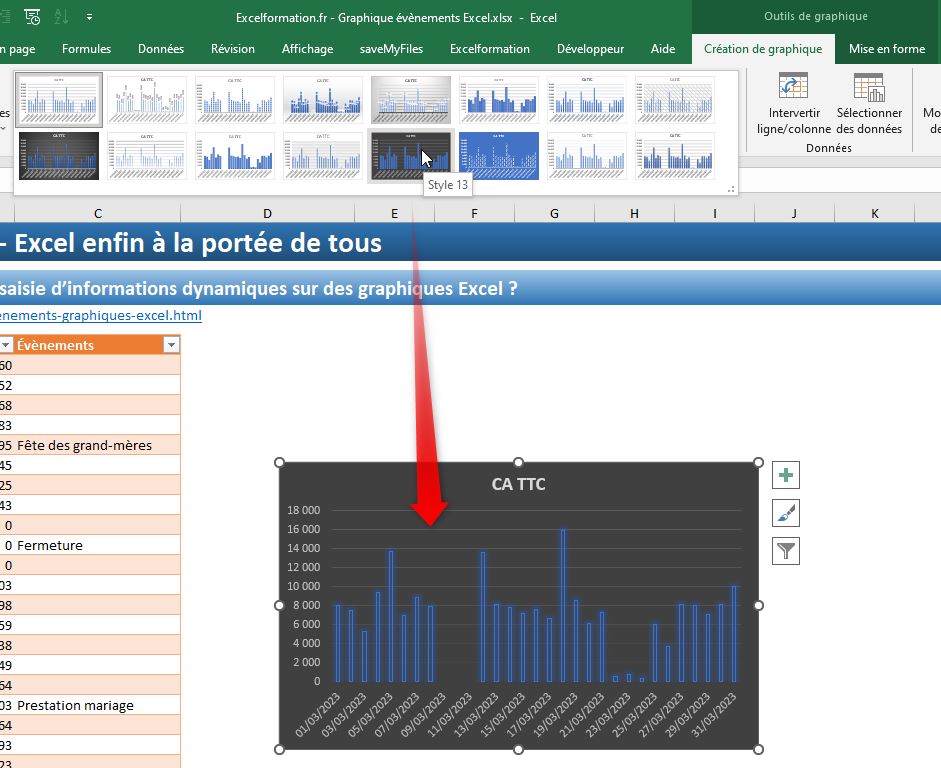Open the Développeur ribbon tab
The image size is (941, 768).
(x=592, y=48)
